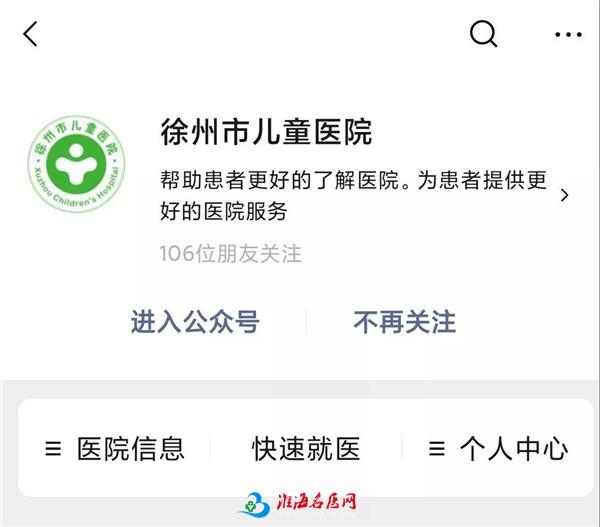
Task: Open the 个人中心 menu
Action: click(498, 448)
